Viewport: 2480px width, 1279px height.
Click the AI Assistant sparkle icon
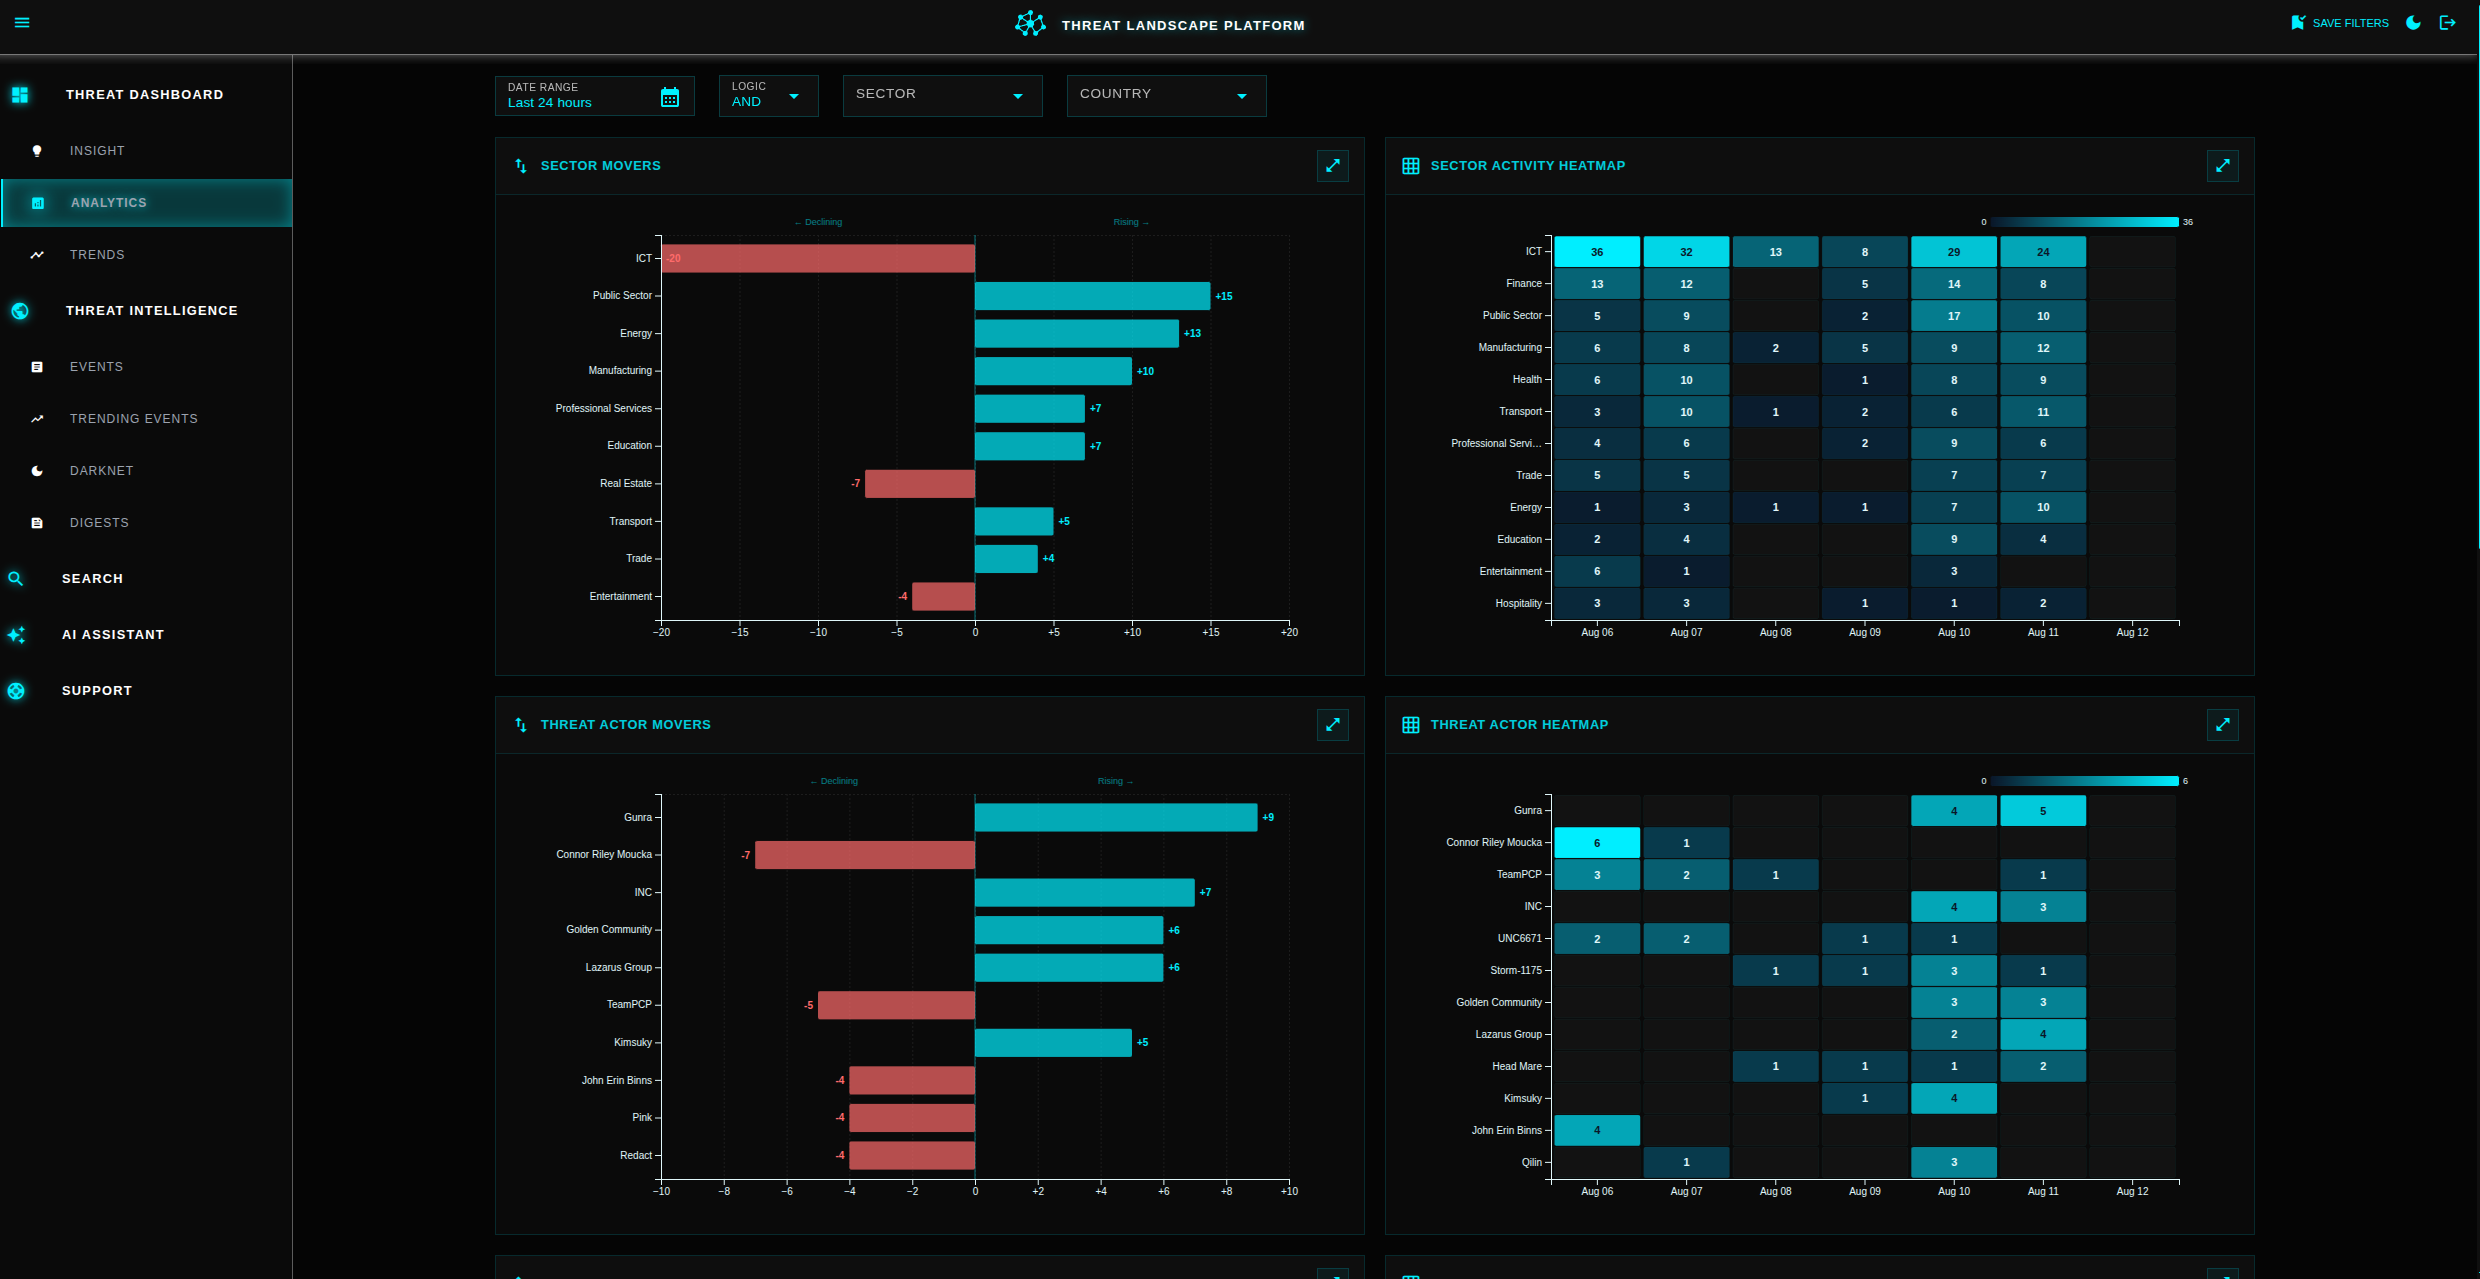point(16,635)
